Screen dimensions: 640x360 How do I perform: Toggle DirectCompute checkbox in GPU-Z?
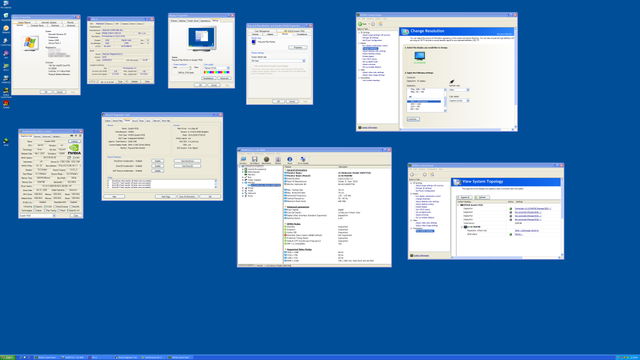(55, 207)
